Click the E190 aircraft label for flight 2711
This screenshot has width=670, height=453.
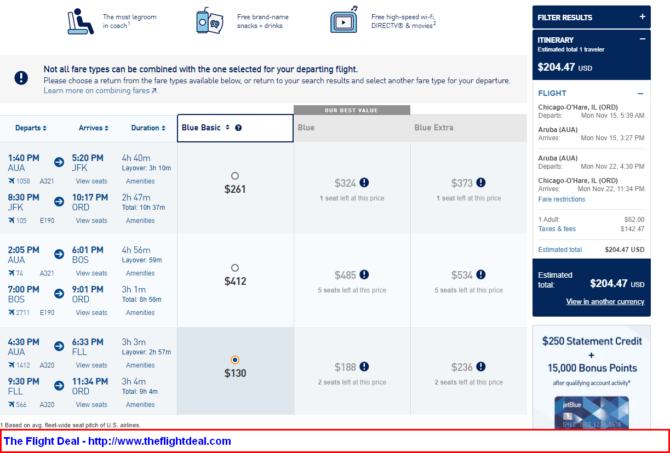point(47,312)
